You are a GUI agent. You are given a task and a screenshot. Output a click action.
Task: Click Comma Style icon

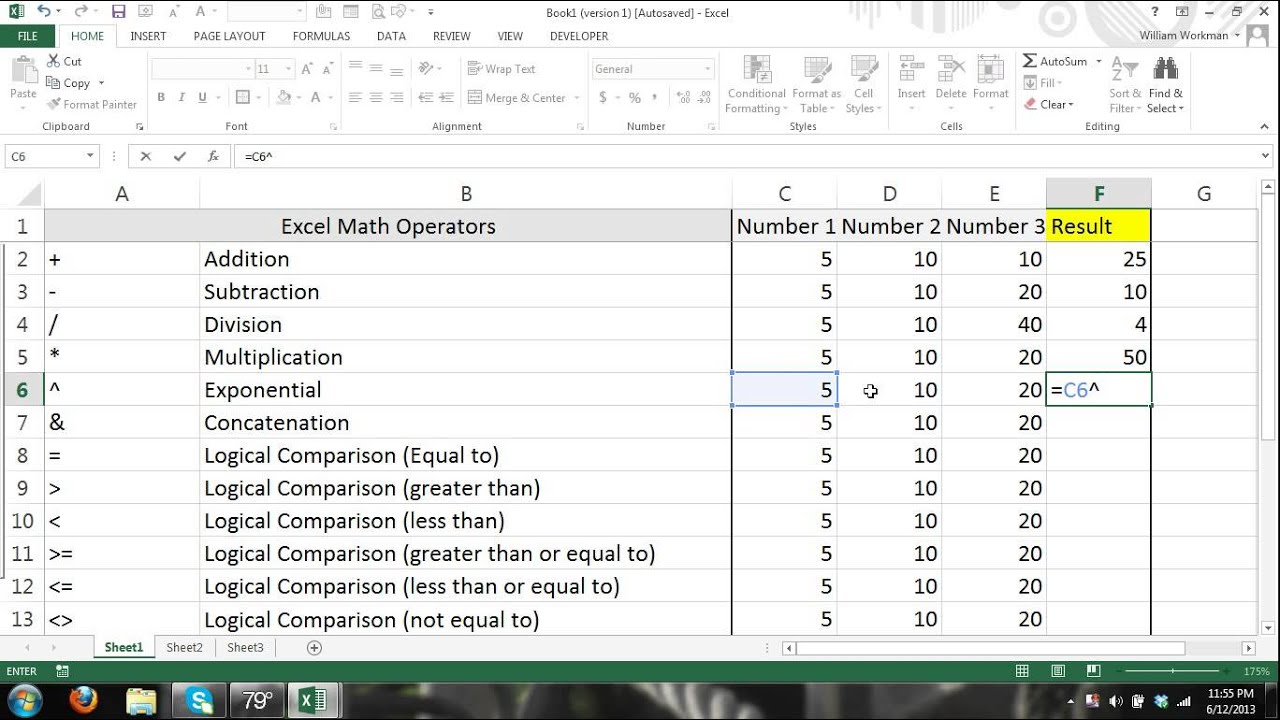pyautogui.click(x=655, y=98)
